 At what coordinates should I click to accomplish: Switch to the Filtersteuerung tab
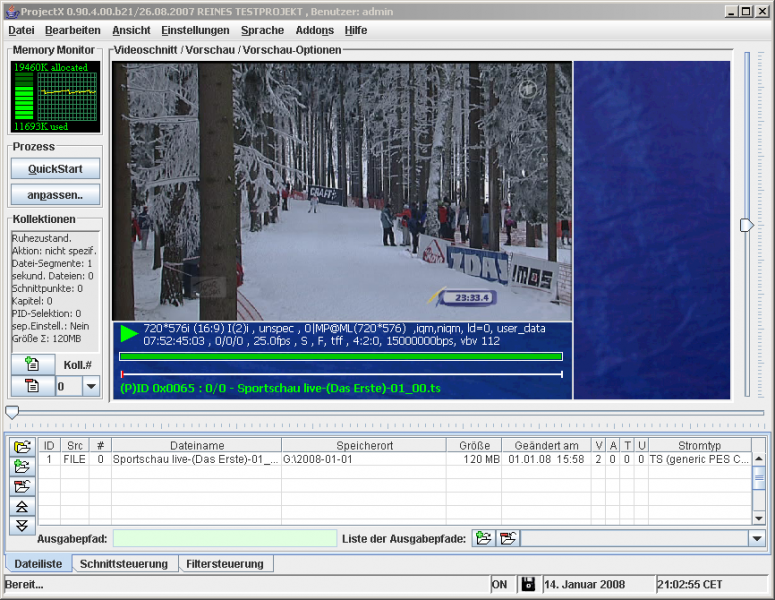click(225, 564)
